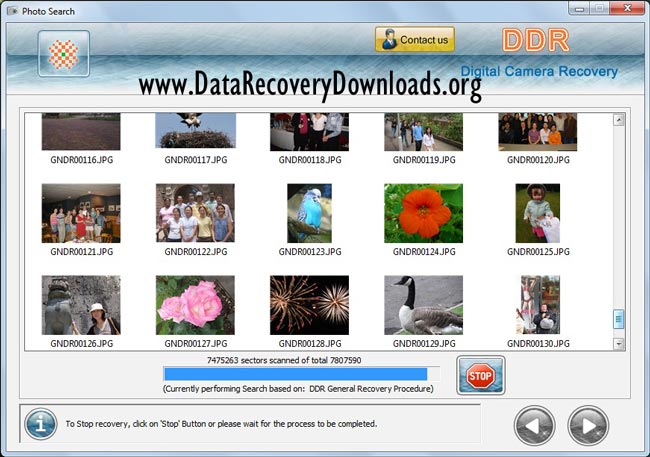Select the group portrait thumbnail GNDR00122

(x=195, y=213)
